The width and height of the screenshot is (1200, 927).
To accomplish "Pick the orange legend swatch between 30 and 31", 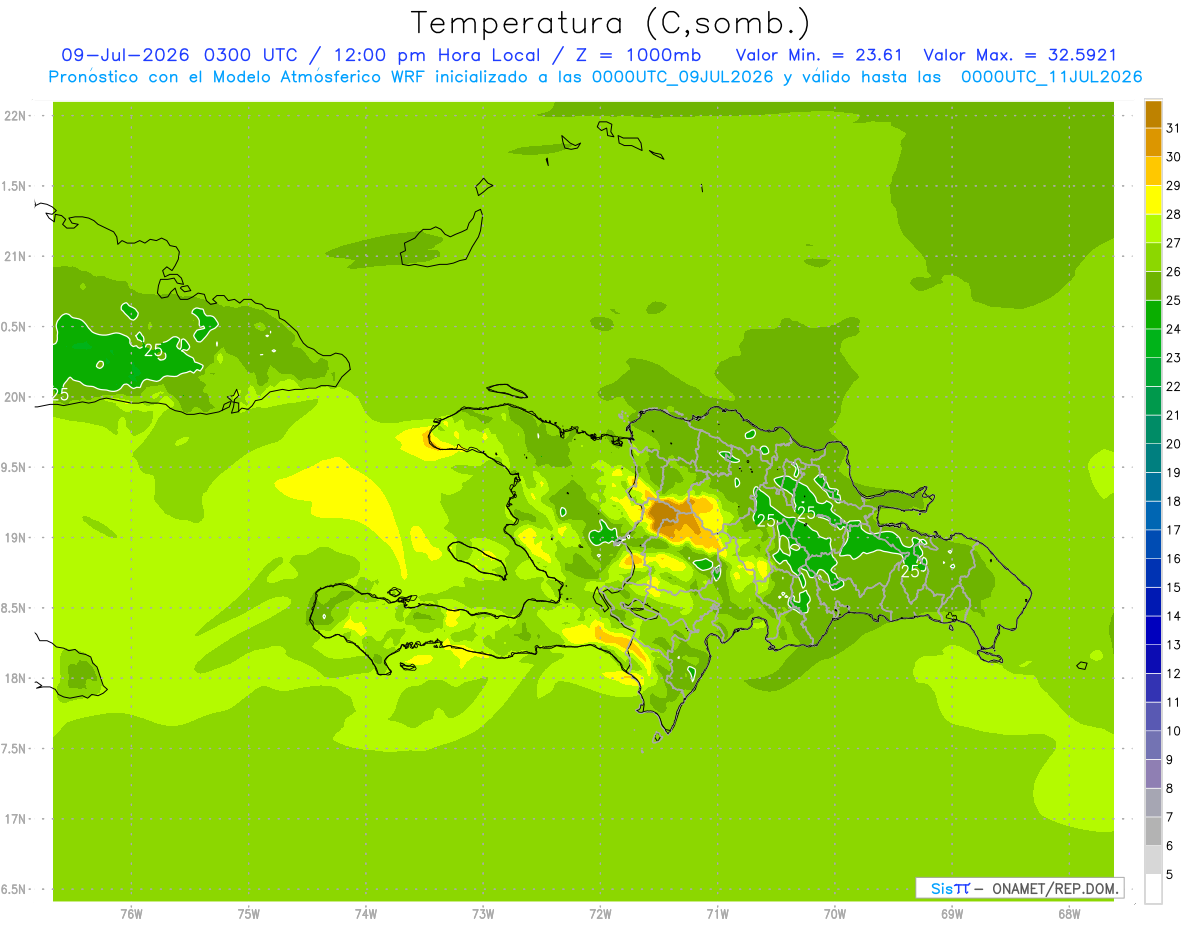I will (1153, 143).
